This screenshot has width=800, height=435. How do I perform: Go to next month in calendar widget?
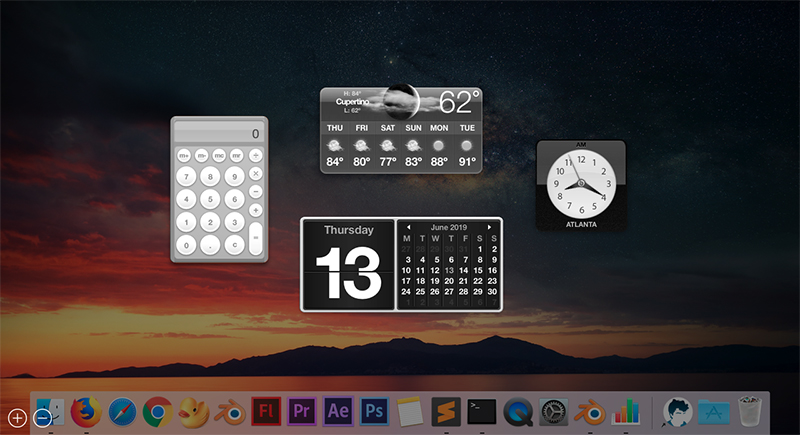tap(489, 227)
